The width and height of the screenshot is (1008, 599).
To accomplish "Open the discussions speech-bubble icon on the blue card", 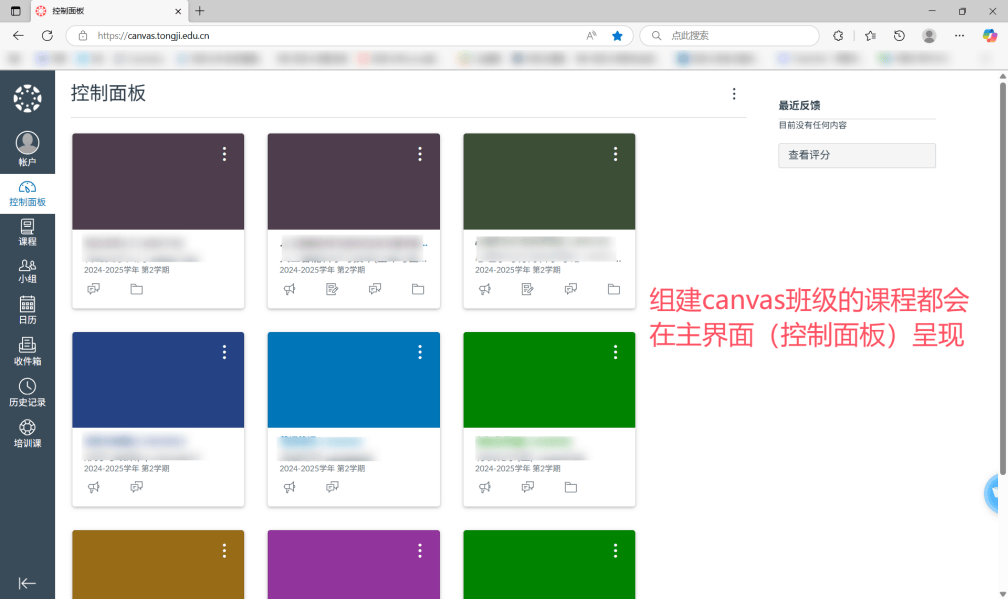I will (331, 487).
